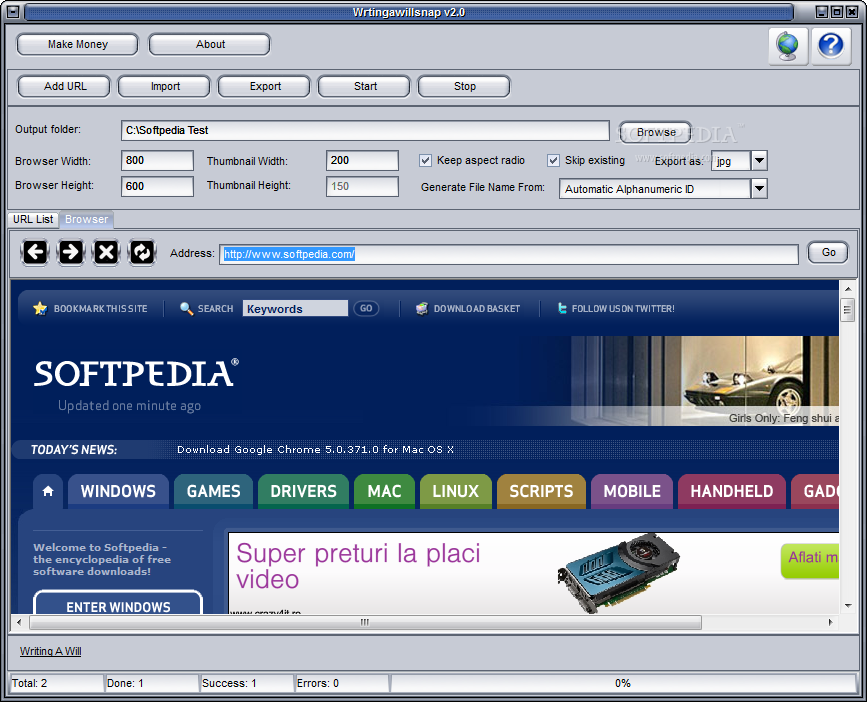Open the Download Basket icon

pyautogui.click(x=422, y=308)
